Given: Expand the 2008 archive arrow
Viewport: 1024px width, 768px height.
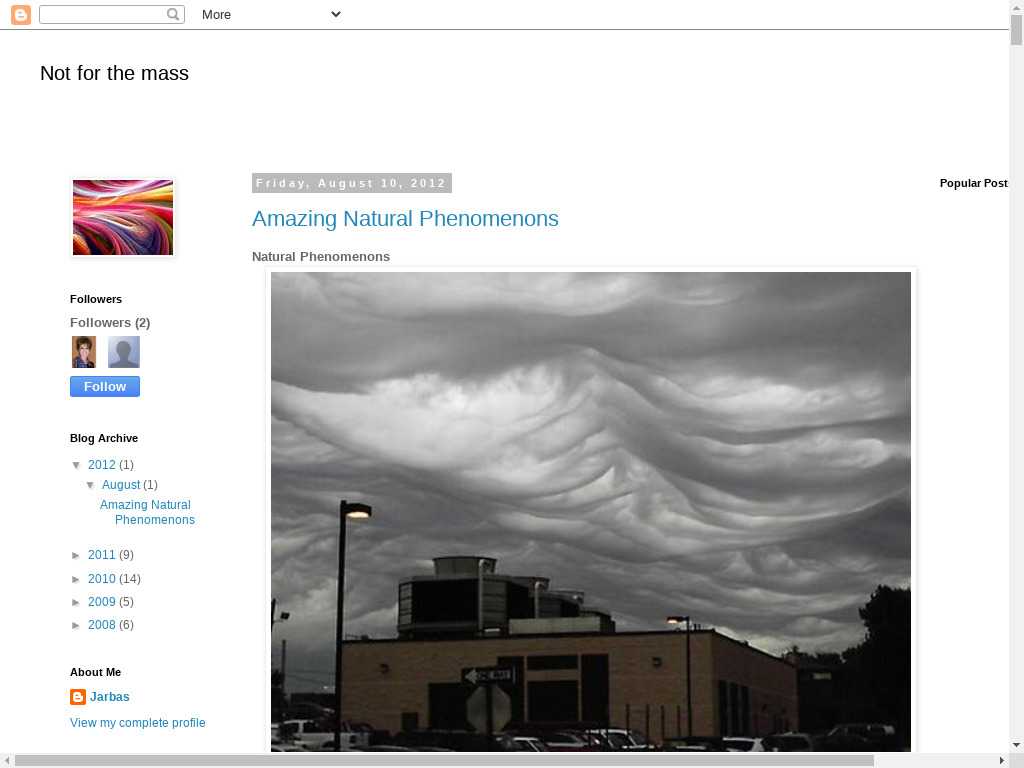Looking at the screenshot, I should point(78,626).
